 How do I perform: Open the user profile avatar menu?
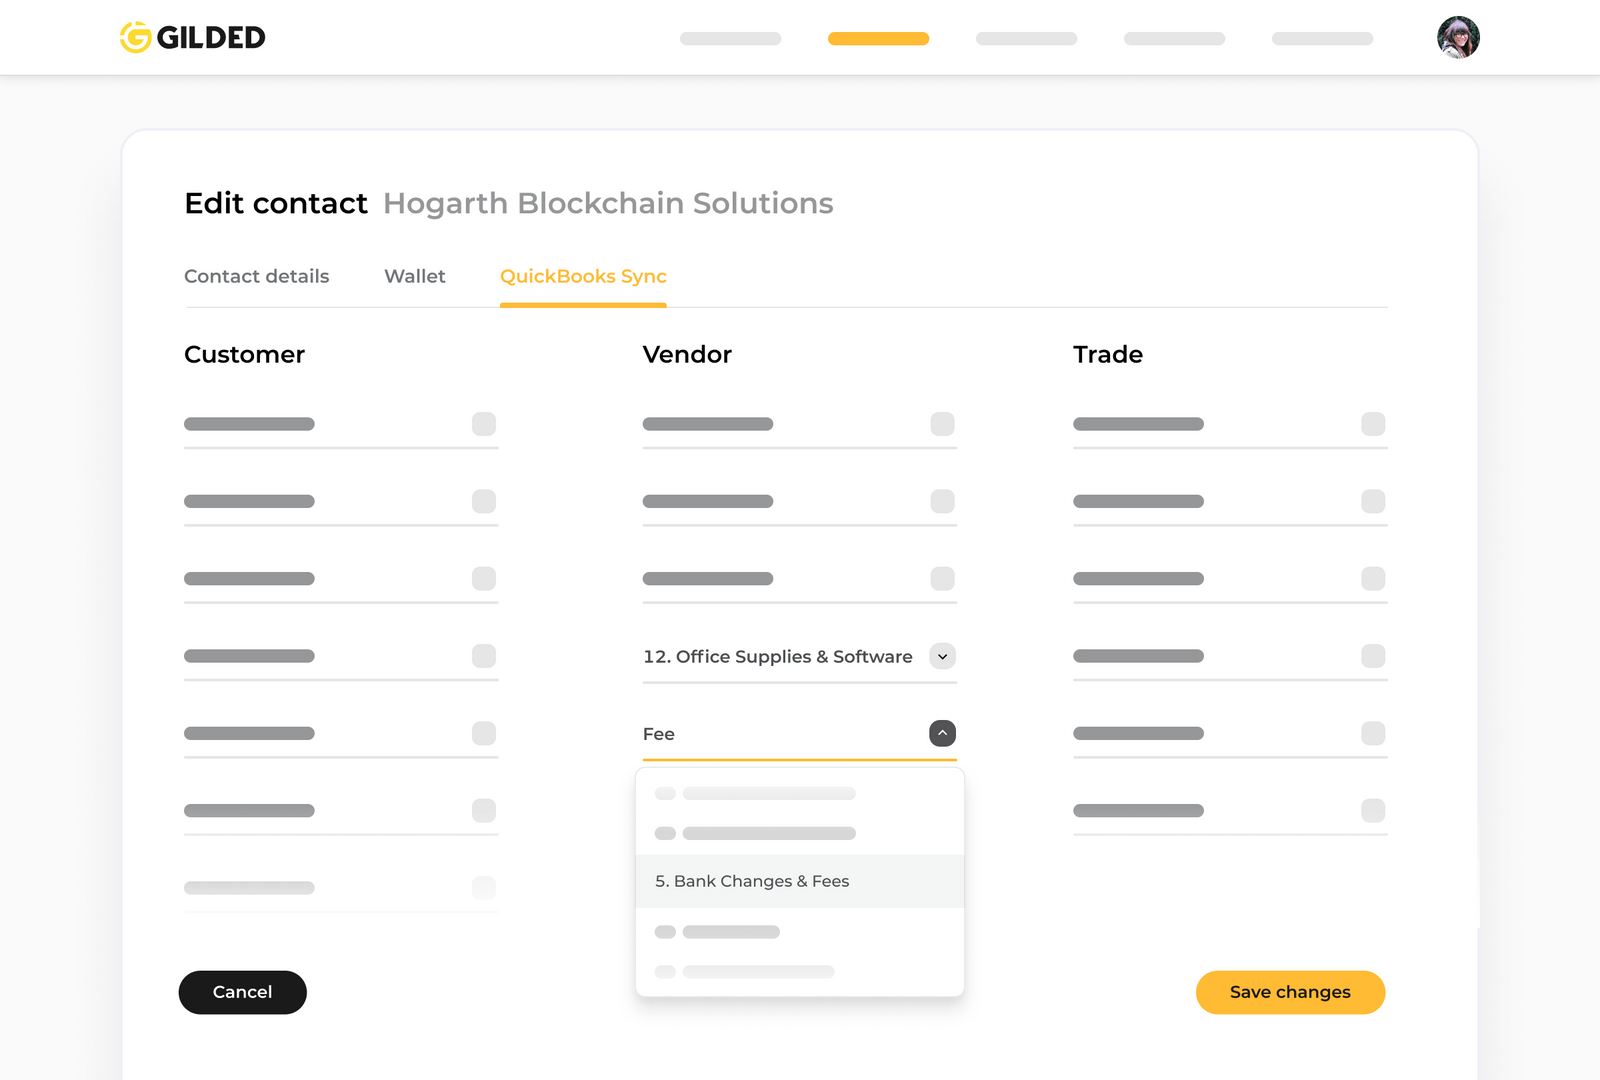click(x=1459, y=37)
